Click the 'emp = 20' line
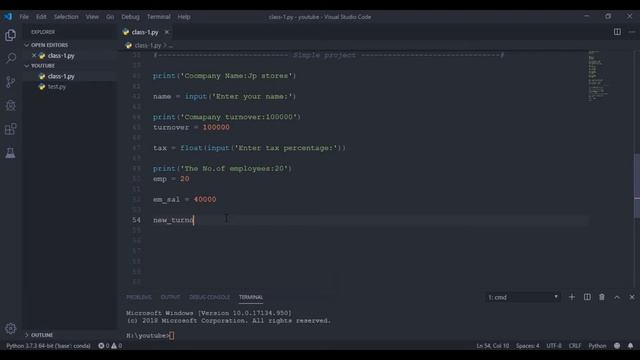 (x=171, y=179)
